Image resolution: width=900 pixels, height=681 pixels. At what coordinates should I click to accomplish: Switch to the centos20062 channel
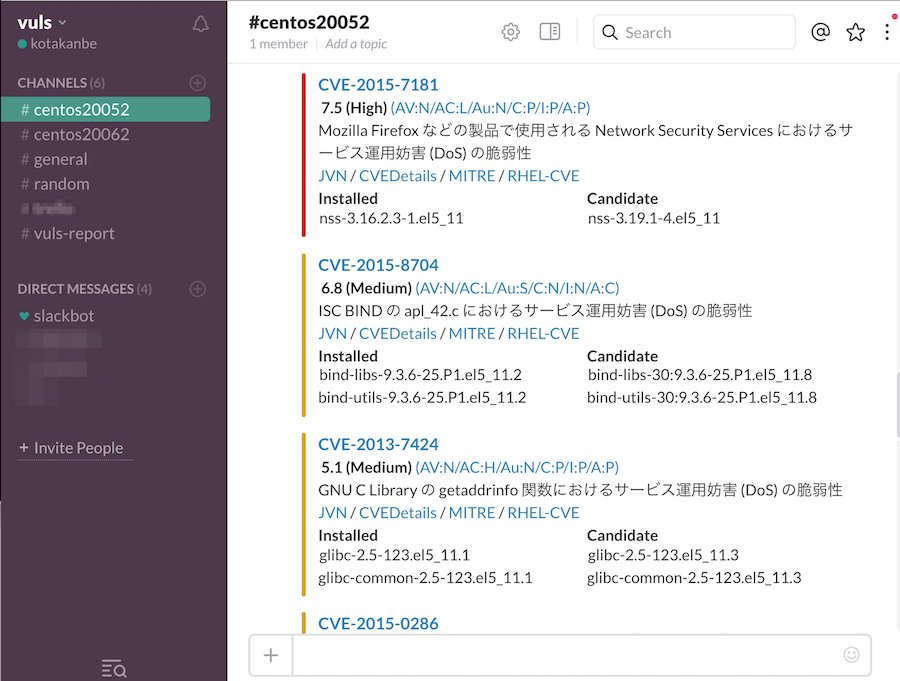81,134
